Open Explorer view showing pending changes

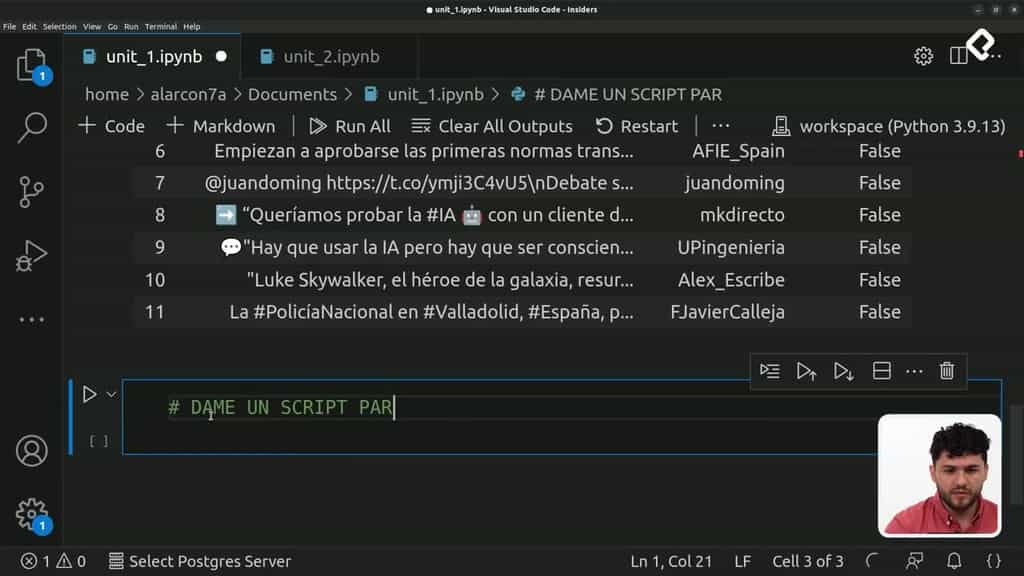pyautogui.click(x=31, y=67)
